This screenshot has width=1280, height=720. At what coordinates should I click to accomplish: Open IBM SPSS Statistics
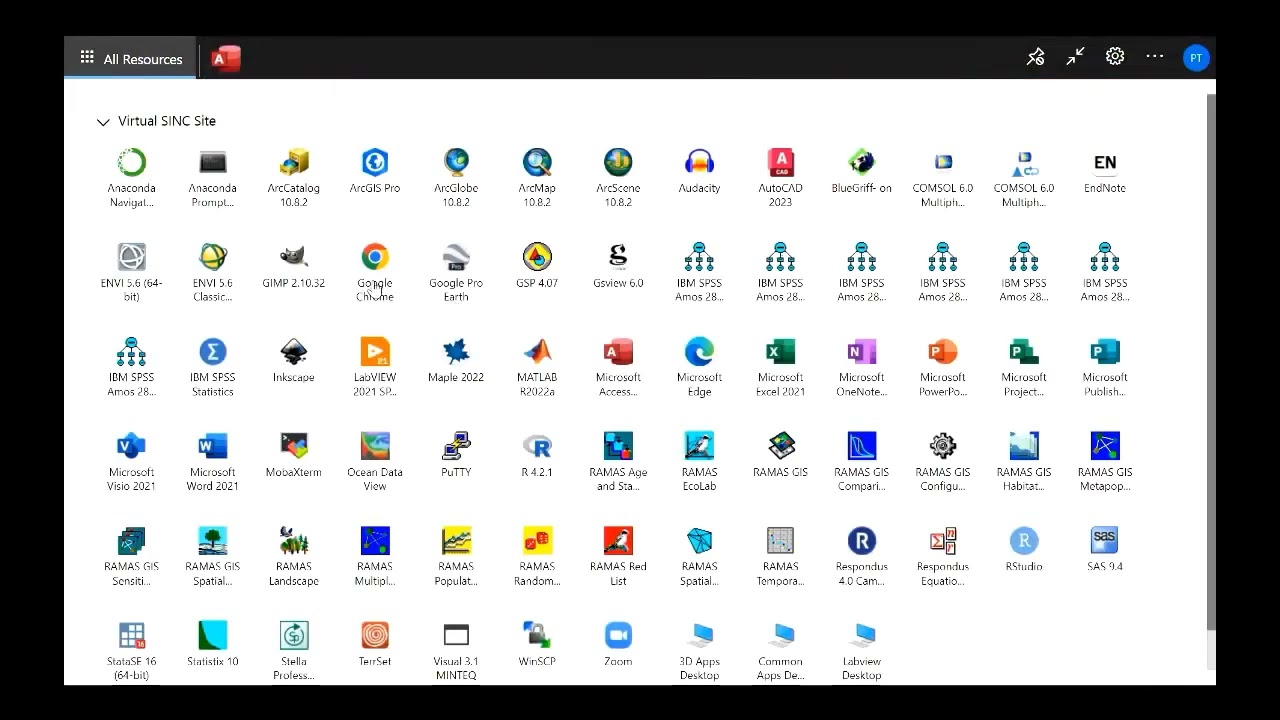coord(212,367)
